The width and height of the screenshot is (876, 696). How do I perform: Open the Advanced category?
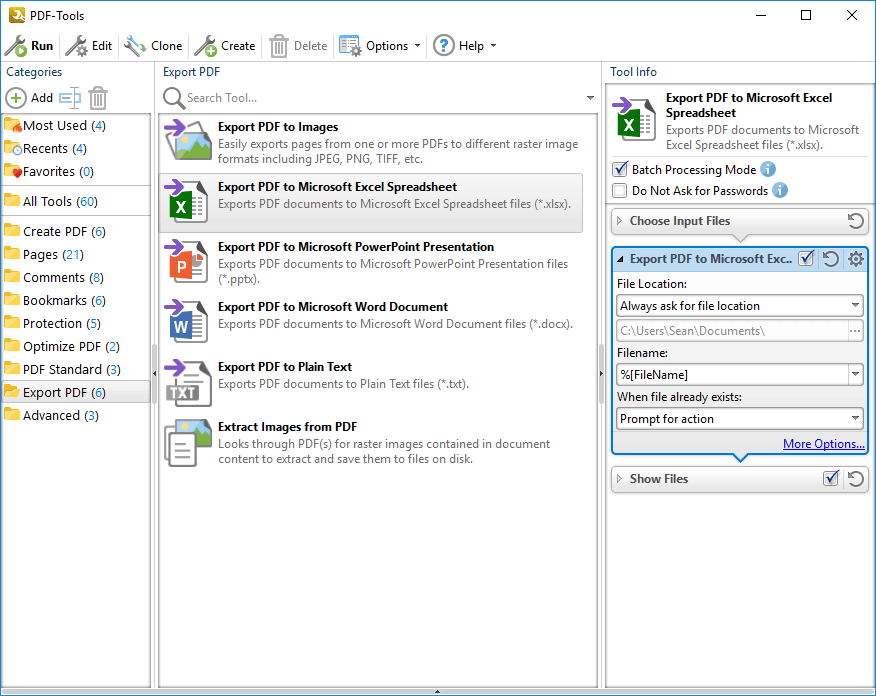(x=75, y=416)
